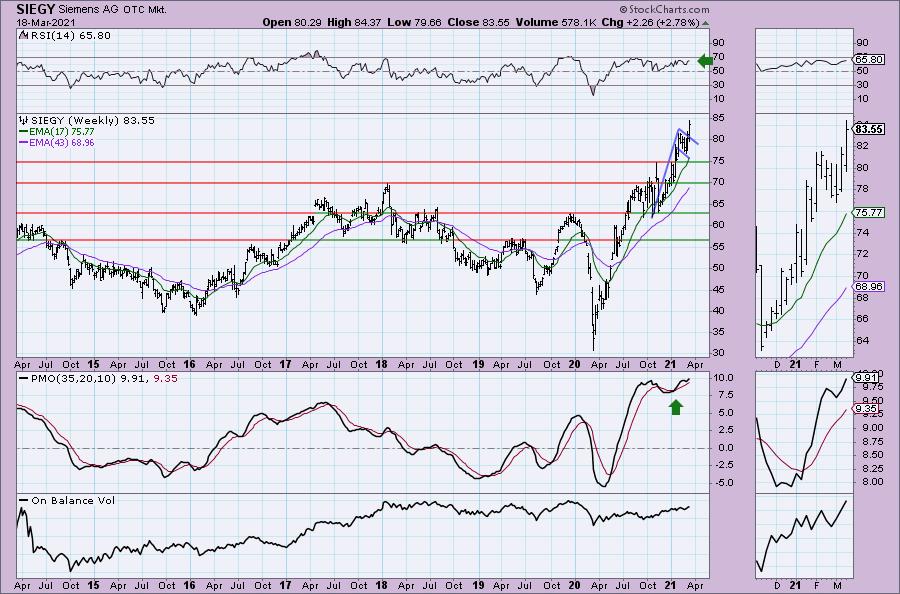Click the 90 mark on main RSI axis
Screen dimensions: 900x594
[x=718, y=42]
